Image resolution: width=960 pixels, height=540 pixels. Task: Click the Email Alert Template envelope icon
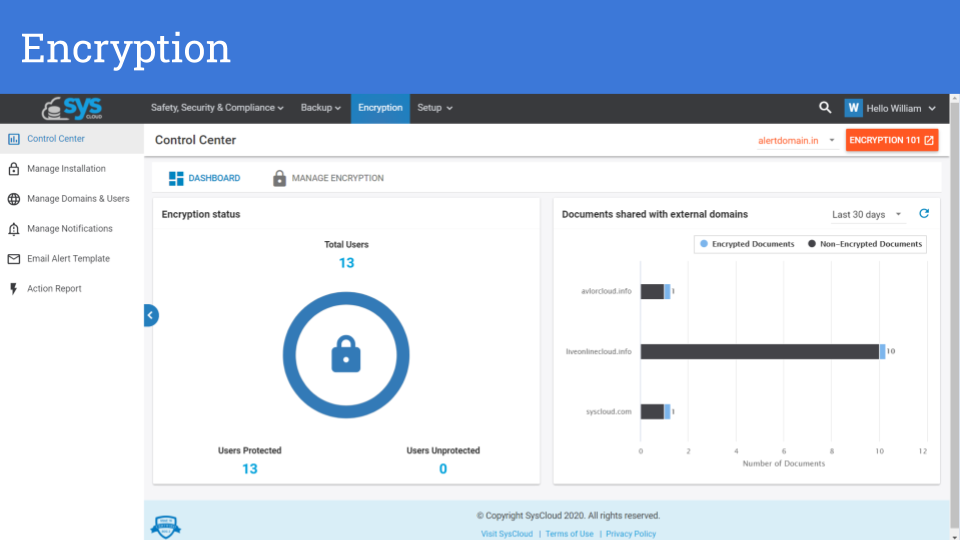14,259
